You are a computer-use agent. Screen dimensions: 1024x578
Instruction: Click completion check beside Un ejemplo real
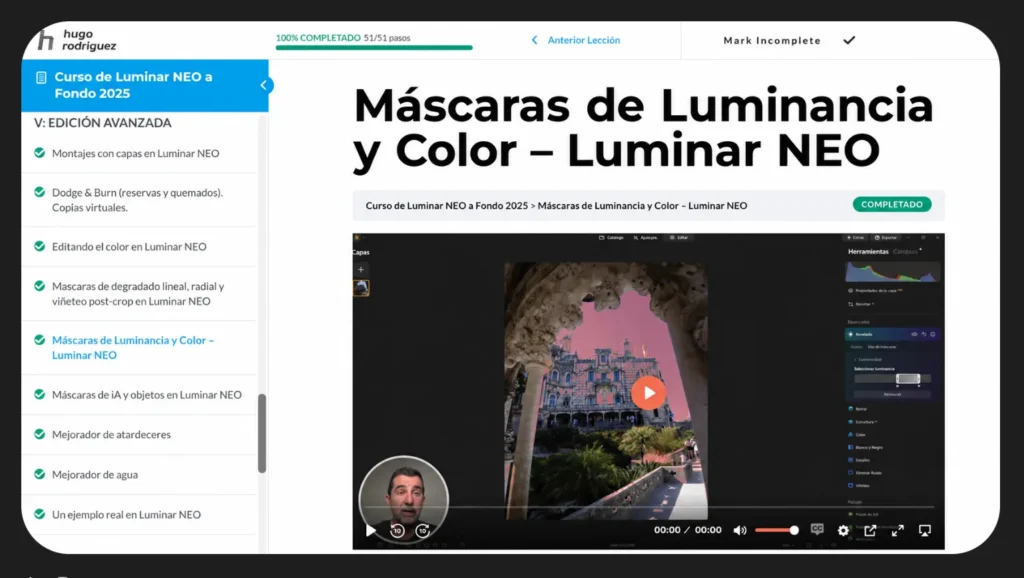40,514
